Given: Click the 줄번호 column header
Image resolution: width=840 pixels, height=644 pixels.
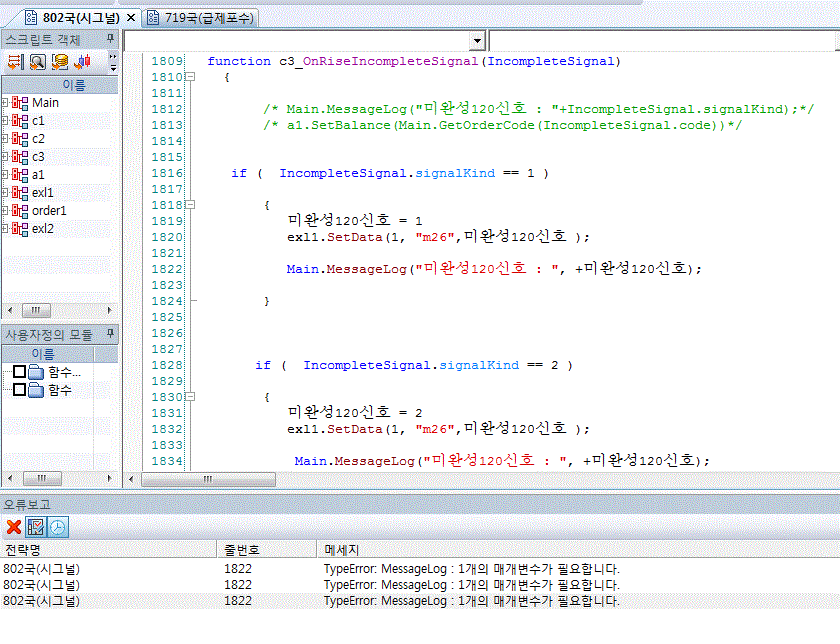Looking at the screenshot, I should [x=242, y=550].
